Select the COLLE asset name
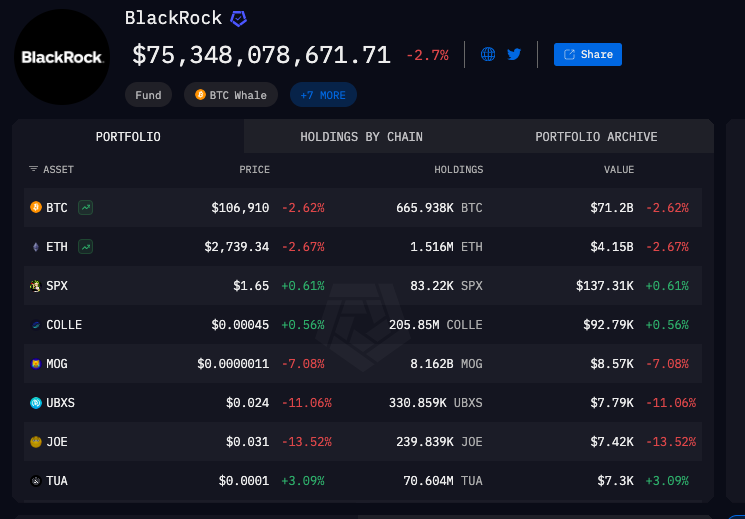The image size is (745, 519). tap(64, 325)
